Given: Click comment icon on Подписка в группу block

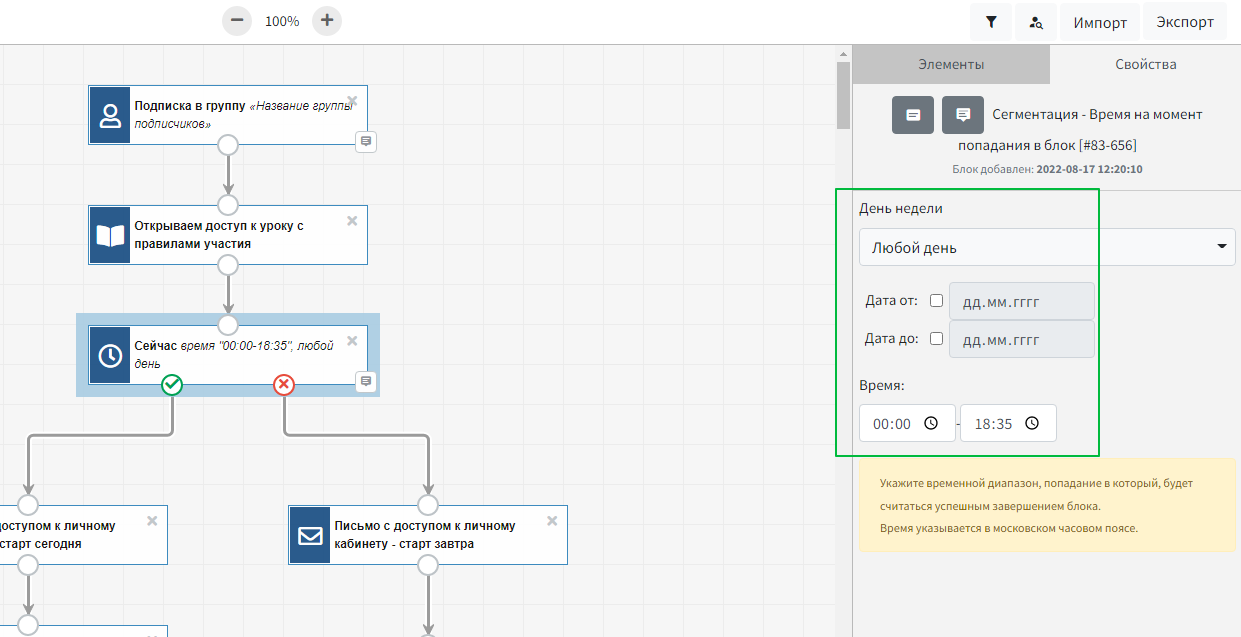Looking at the screenshot, I should (366, 141).
